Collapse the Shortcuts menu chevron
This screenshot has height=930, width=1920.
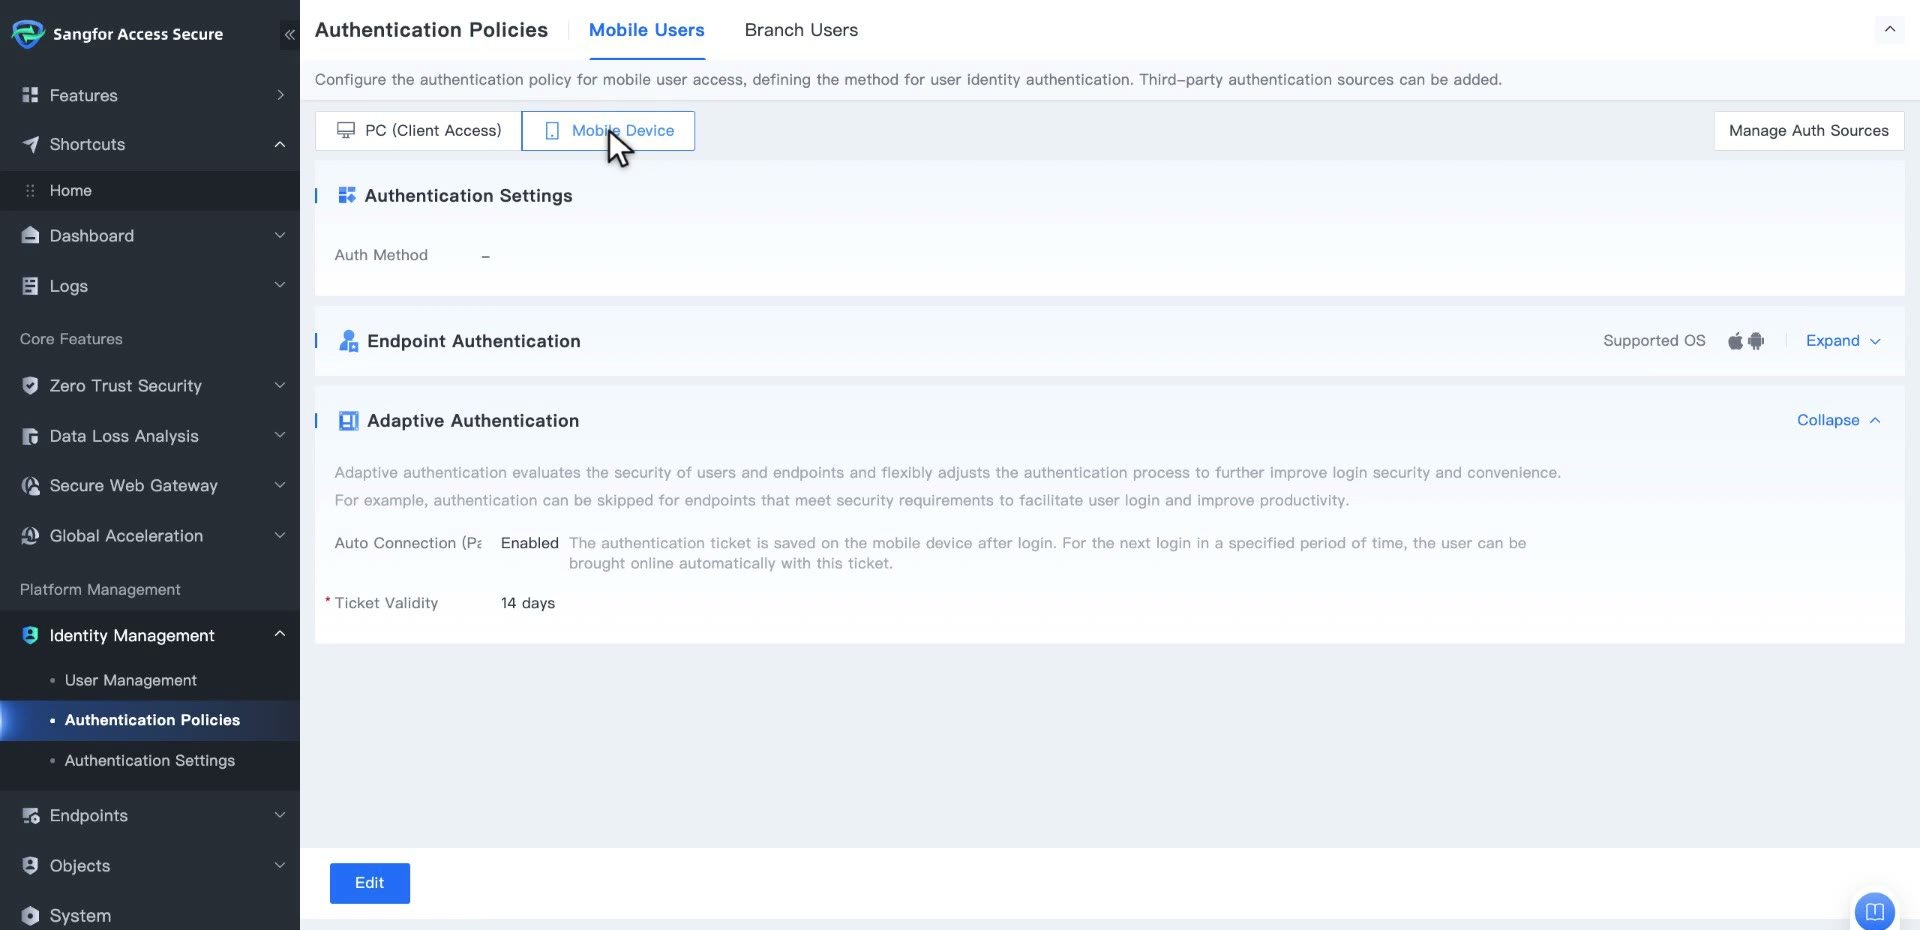coord(280,144)
